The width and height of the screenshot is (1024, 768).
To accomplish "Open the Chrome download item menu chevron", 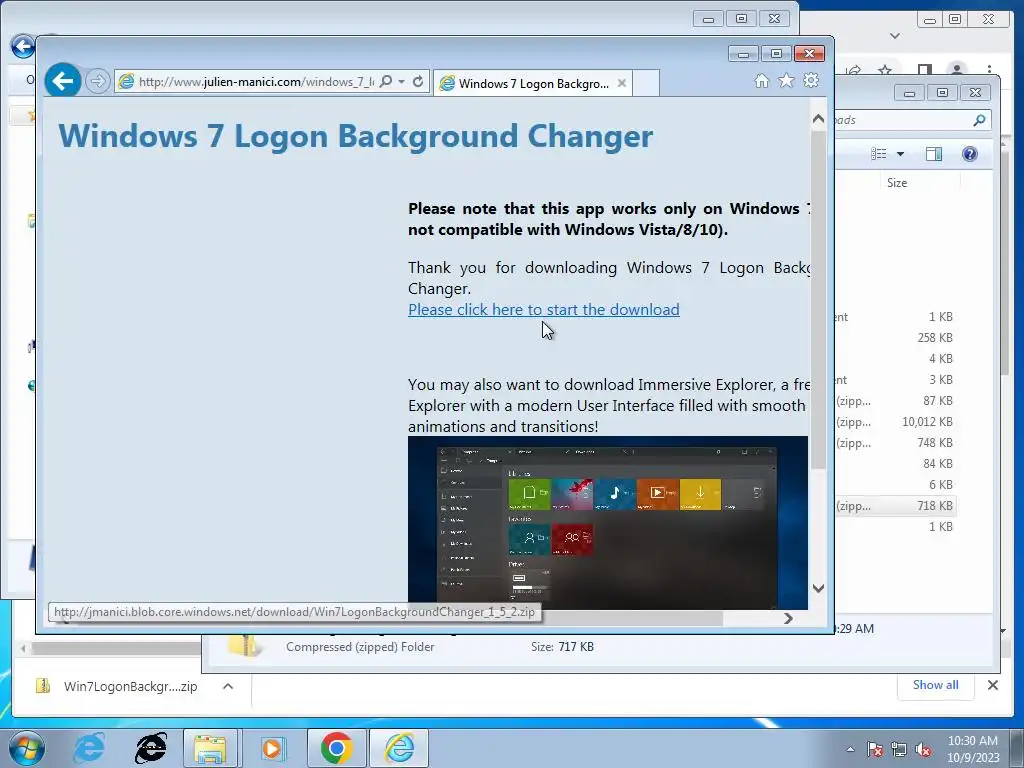I will pyautogui.click(x=228, y=686).
